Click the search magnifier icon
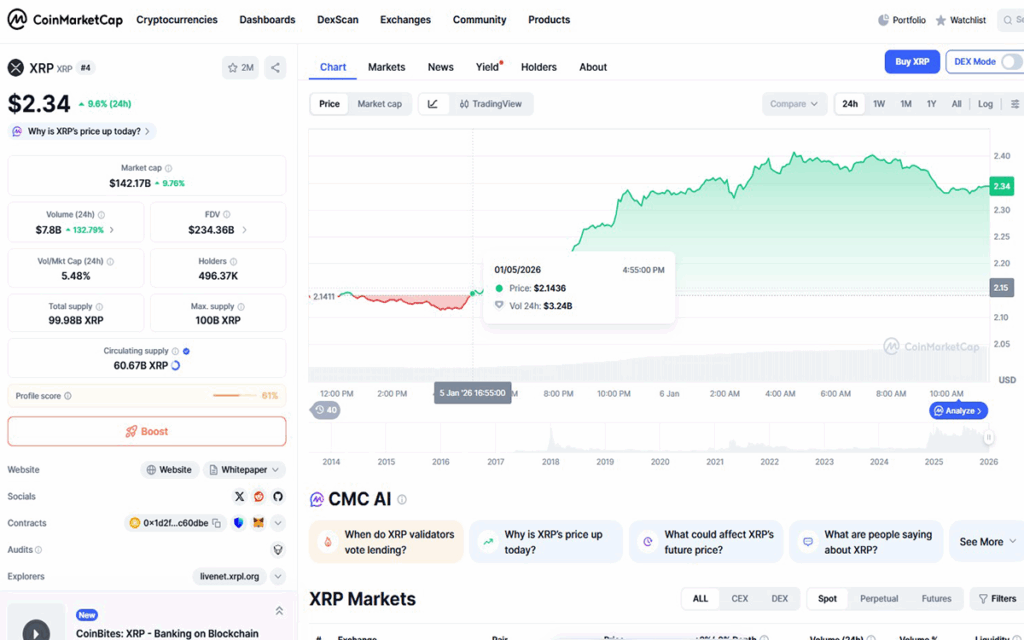1024x640 pixels. tap(1008, 20)
